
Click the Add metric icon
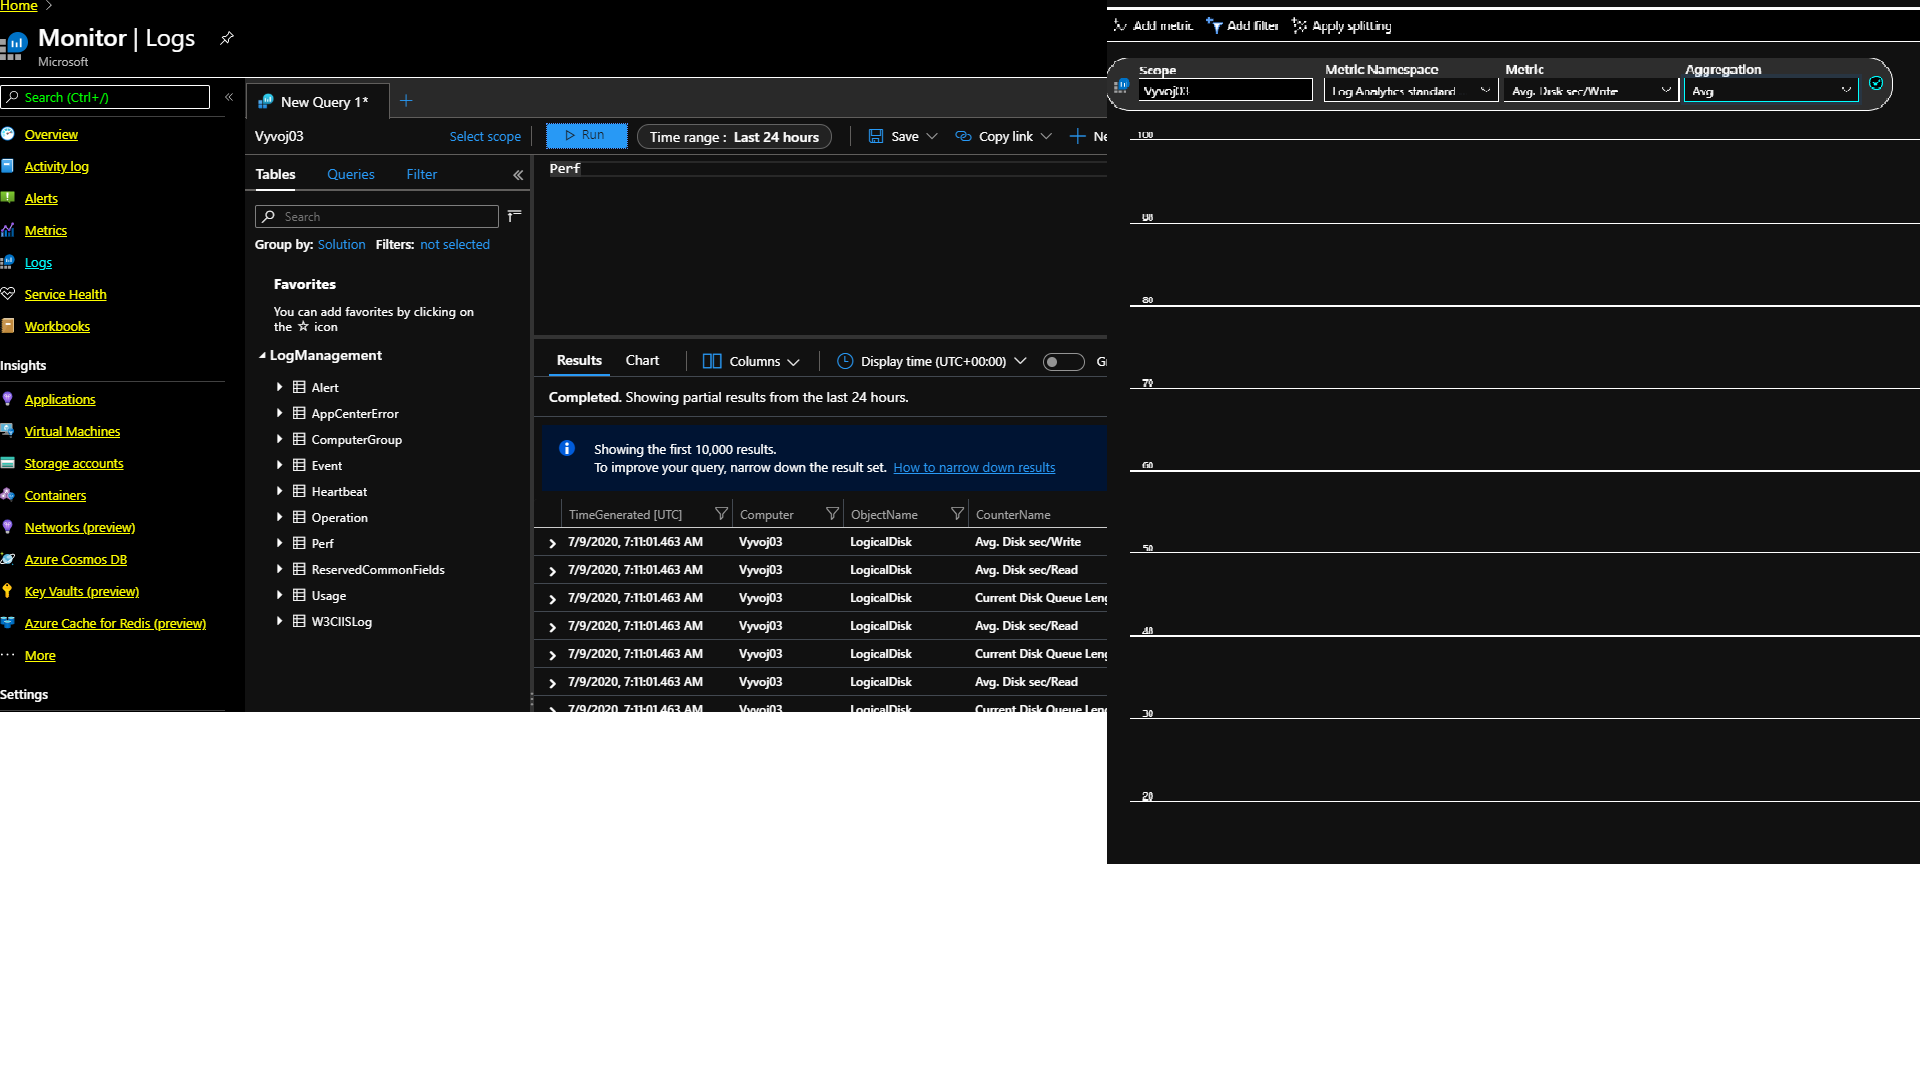point(1120,26)
